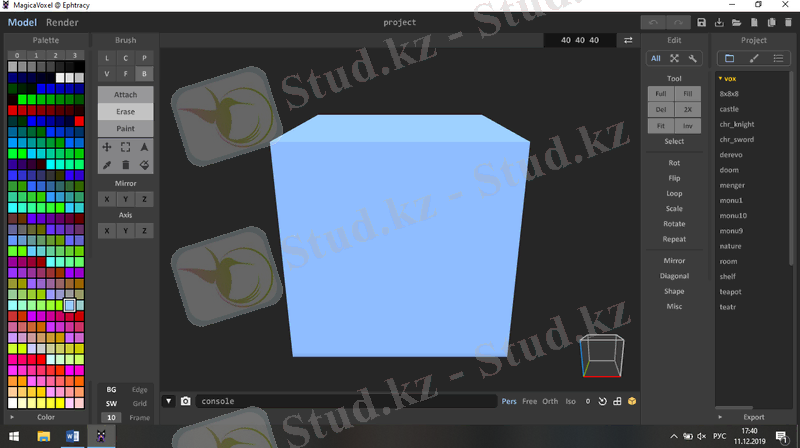This screenshot has width=800, height=448.
Task: Toggle Axis X lock
Action: [x=107, y=231]
